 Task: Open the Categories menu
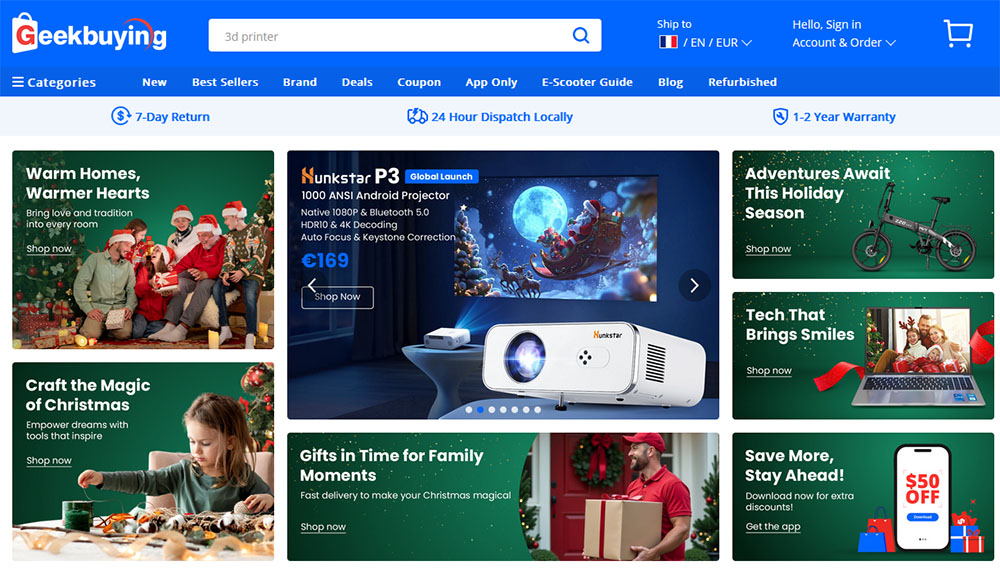[x=54, y=82]
